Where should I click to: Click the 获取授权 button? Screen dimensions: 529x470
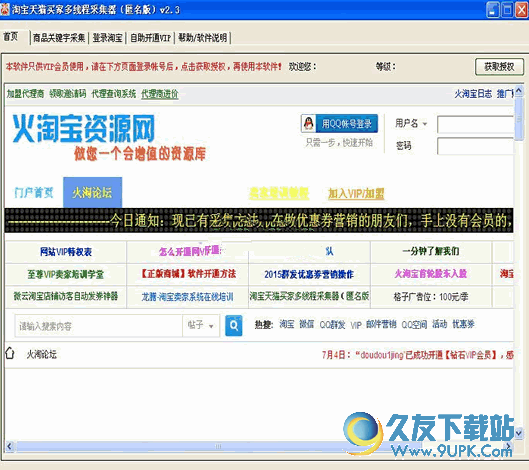(499, 66)
